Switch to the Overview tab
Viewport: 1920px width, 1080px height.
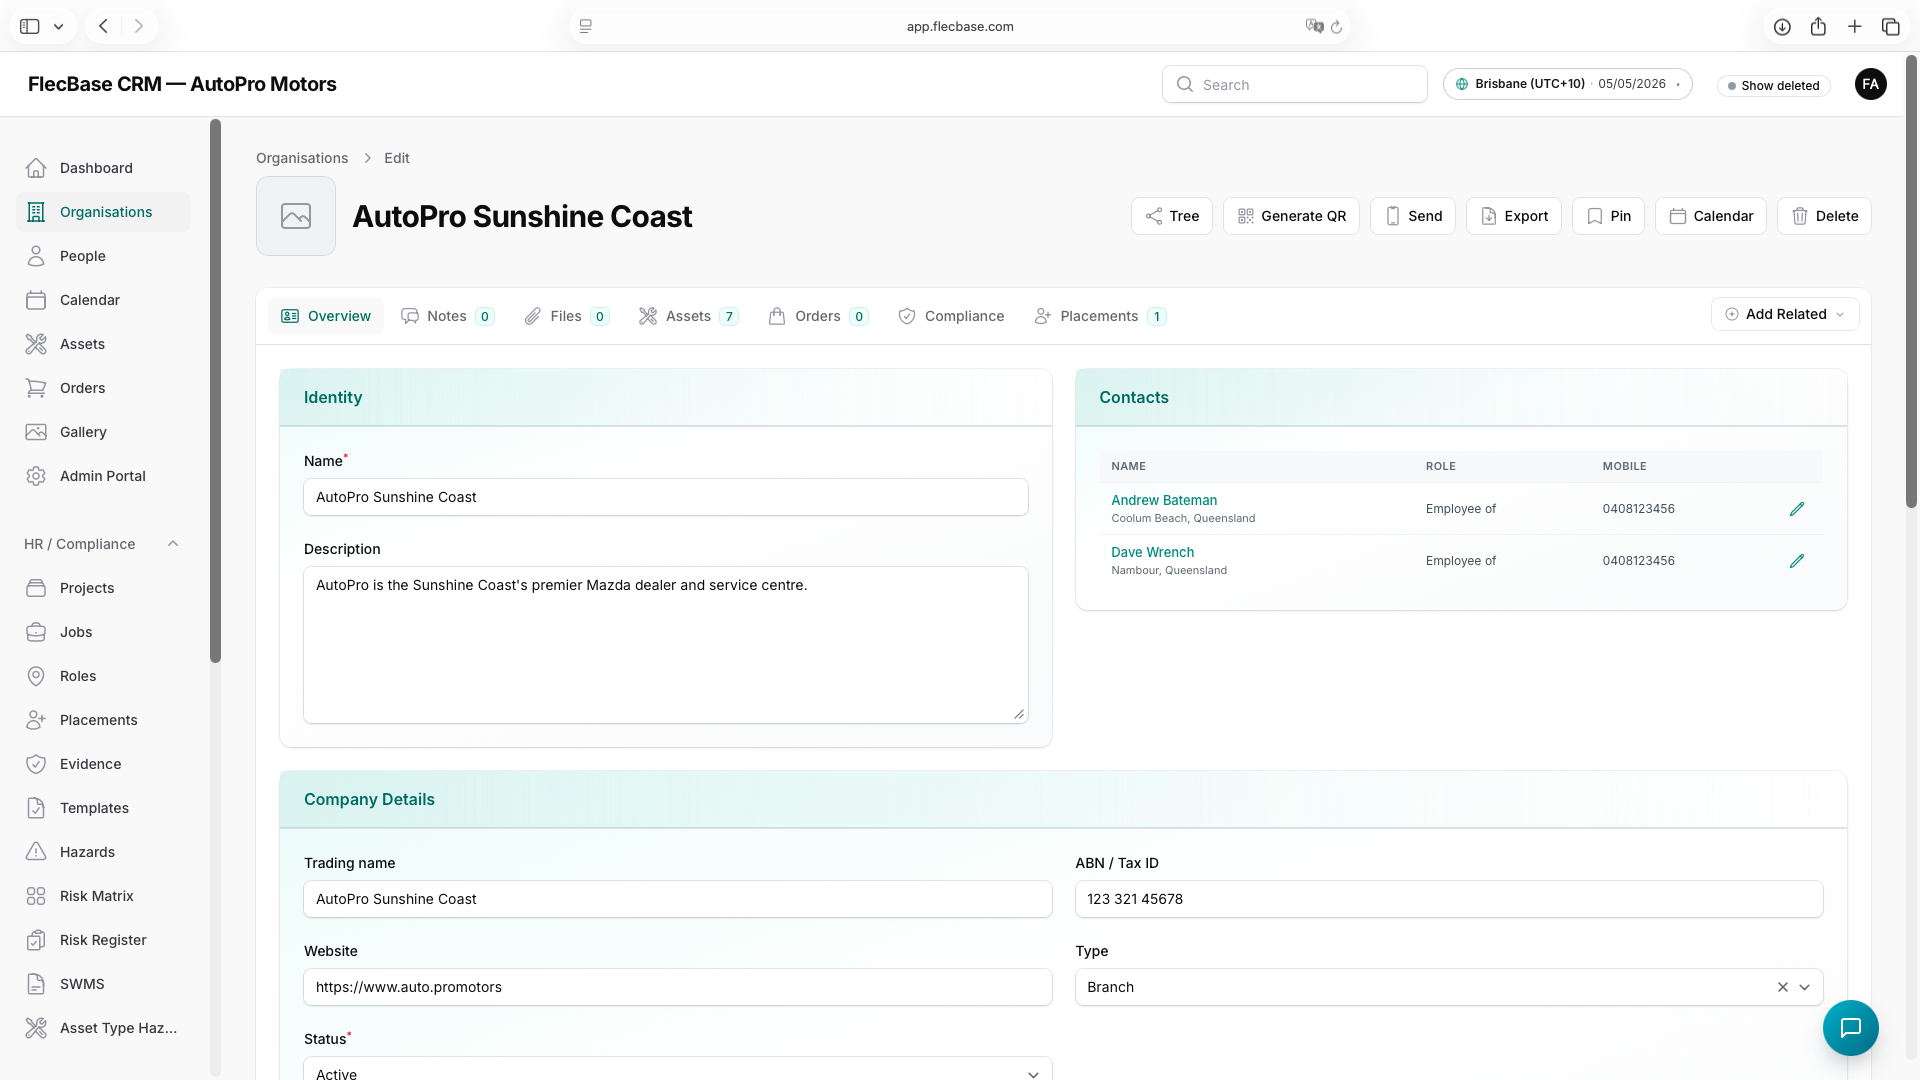326,316
